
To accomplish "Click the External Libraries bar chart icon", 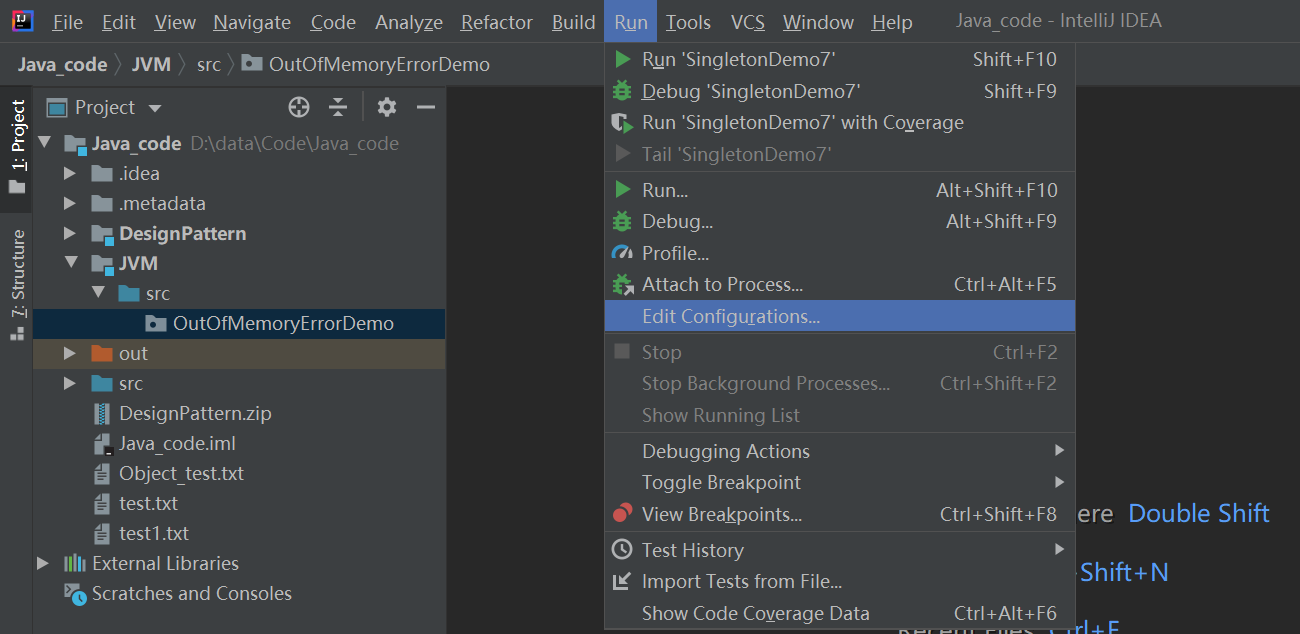I will 75,563.
